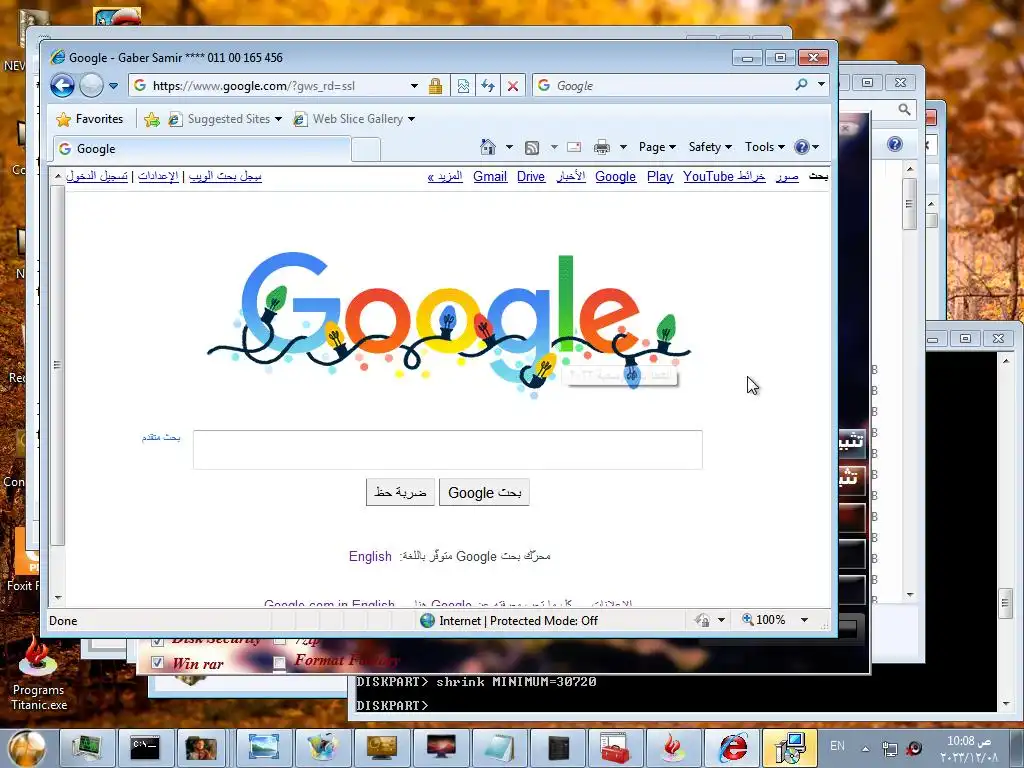Click the Google holiday lights doodle
The height and width of the screenshot is (768, 1024).
pos(449,324)
